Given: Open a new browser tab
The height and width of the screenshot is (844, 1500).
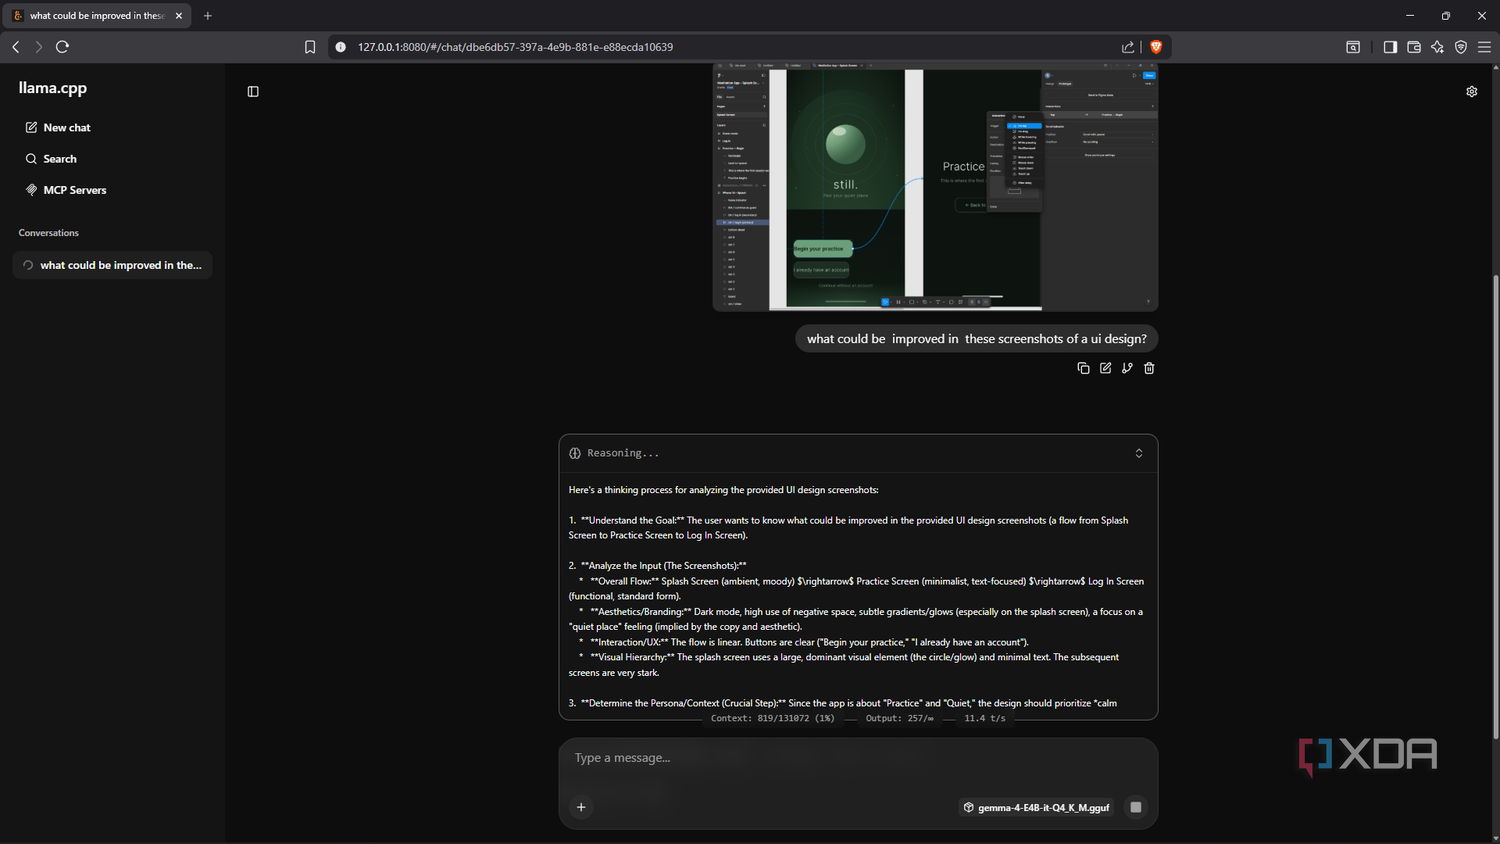Looking at the screenshot, I should (208, 16).
